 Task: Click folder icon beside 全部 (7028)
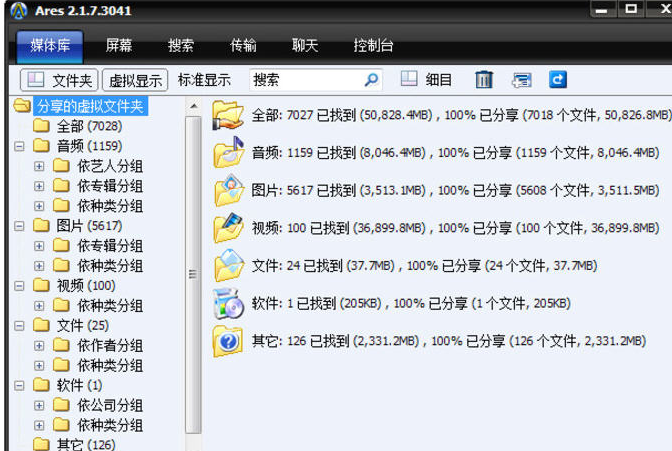pos(41,126)
